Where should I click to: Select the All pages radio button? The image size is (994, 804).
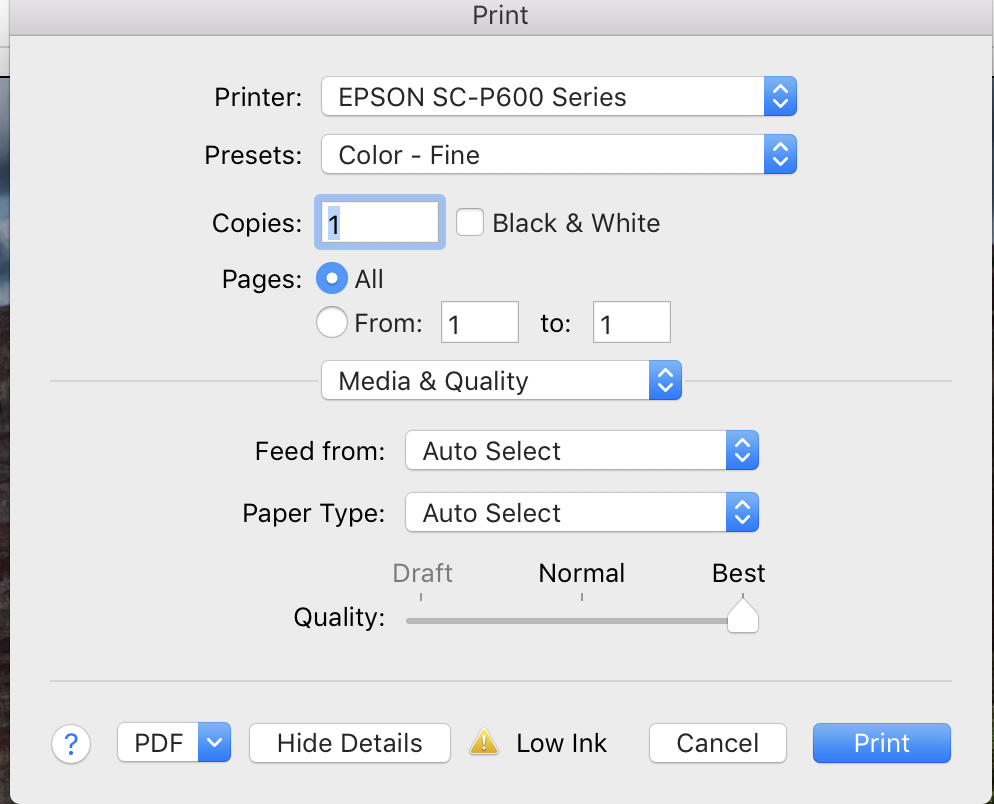pyautogui.click(x=331, y=278)
